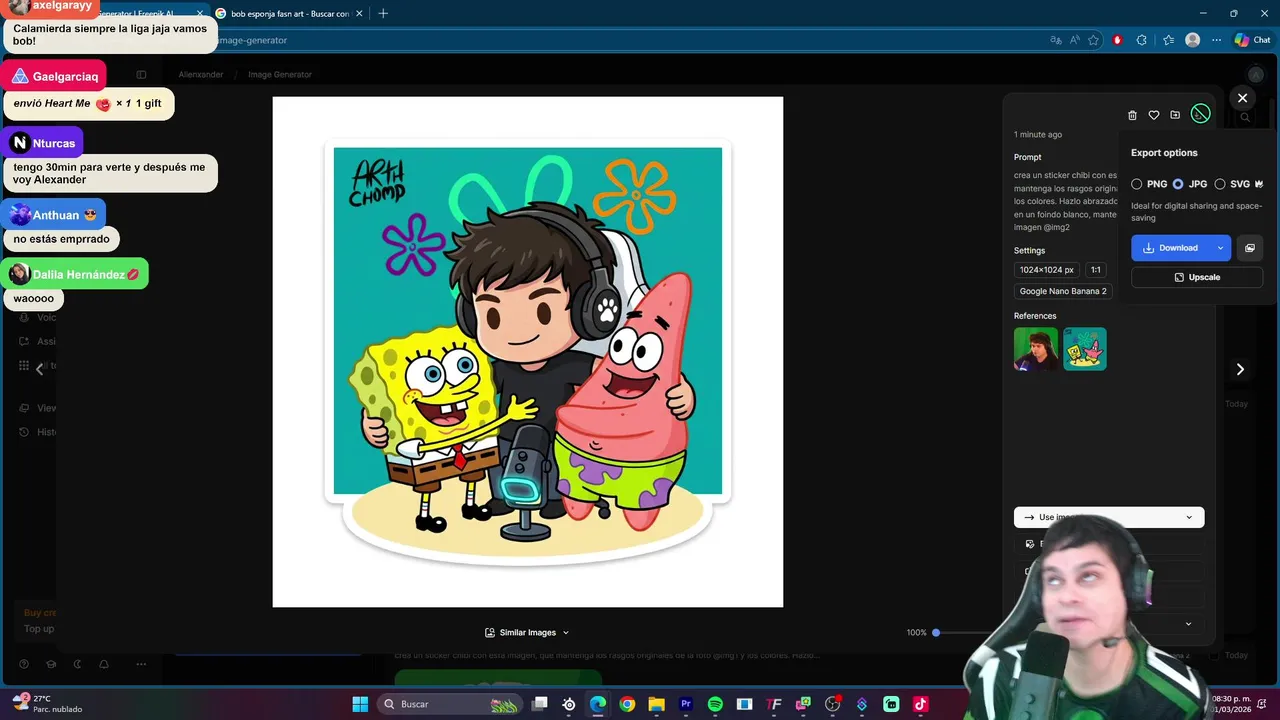The height and width of the screenshot is (720, 1280).
Task: Open a new browser tab
Action: point(383,14)
